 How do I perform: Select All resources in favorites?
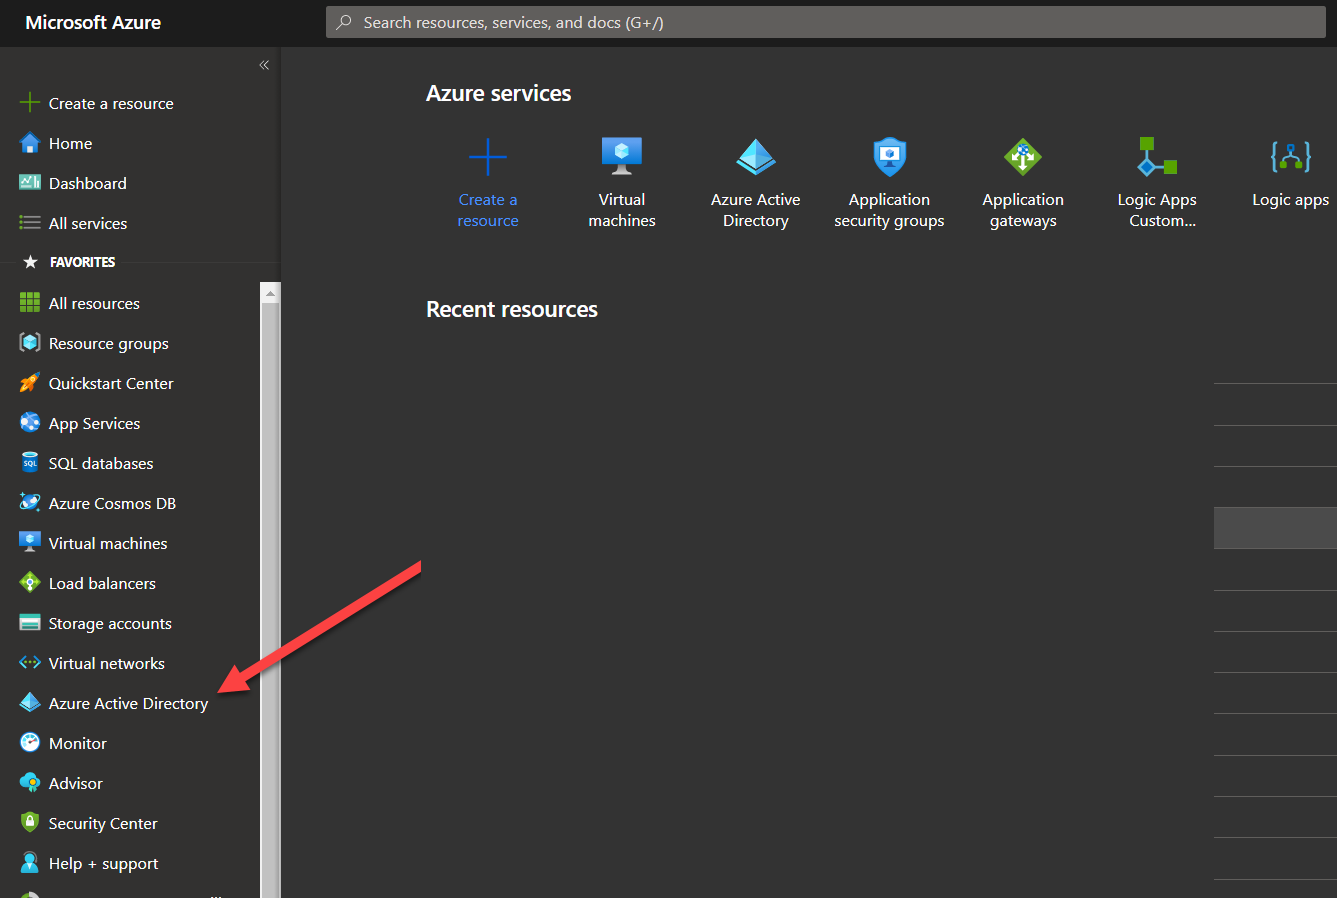94,303
